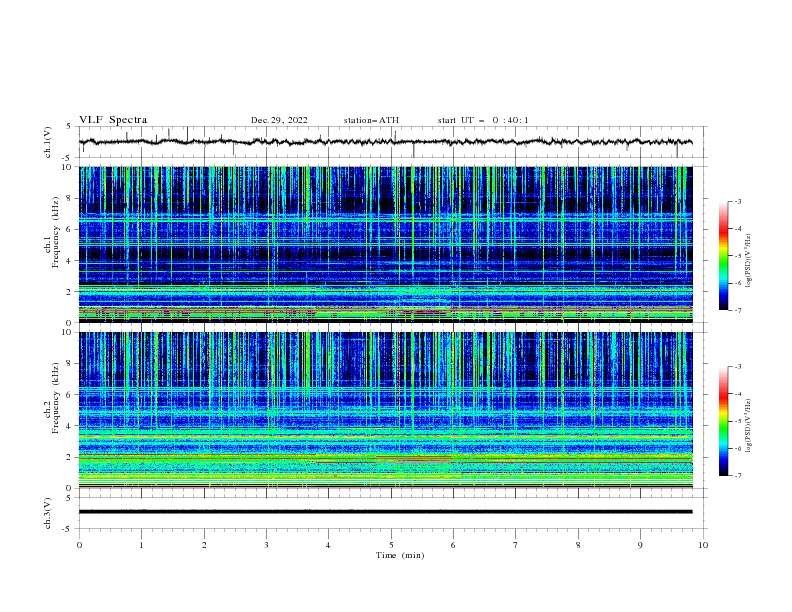Click time axis tick label "7"
The width and height of the screenshot is (792, 612).
click(x=516, y=545)
